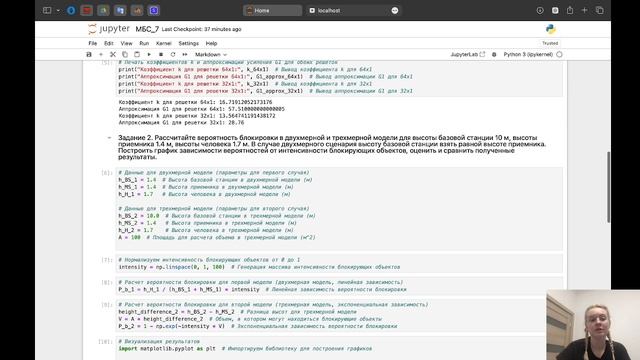This screenshot has height=360, width=640.
Task: Open the Settings menu
Action: click(x=189, y=43)
